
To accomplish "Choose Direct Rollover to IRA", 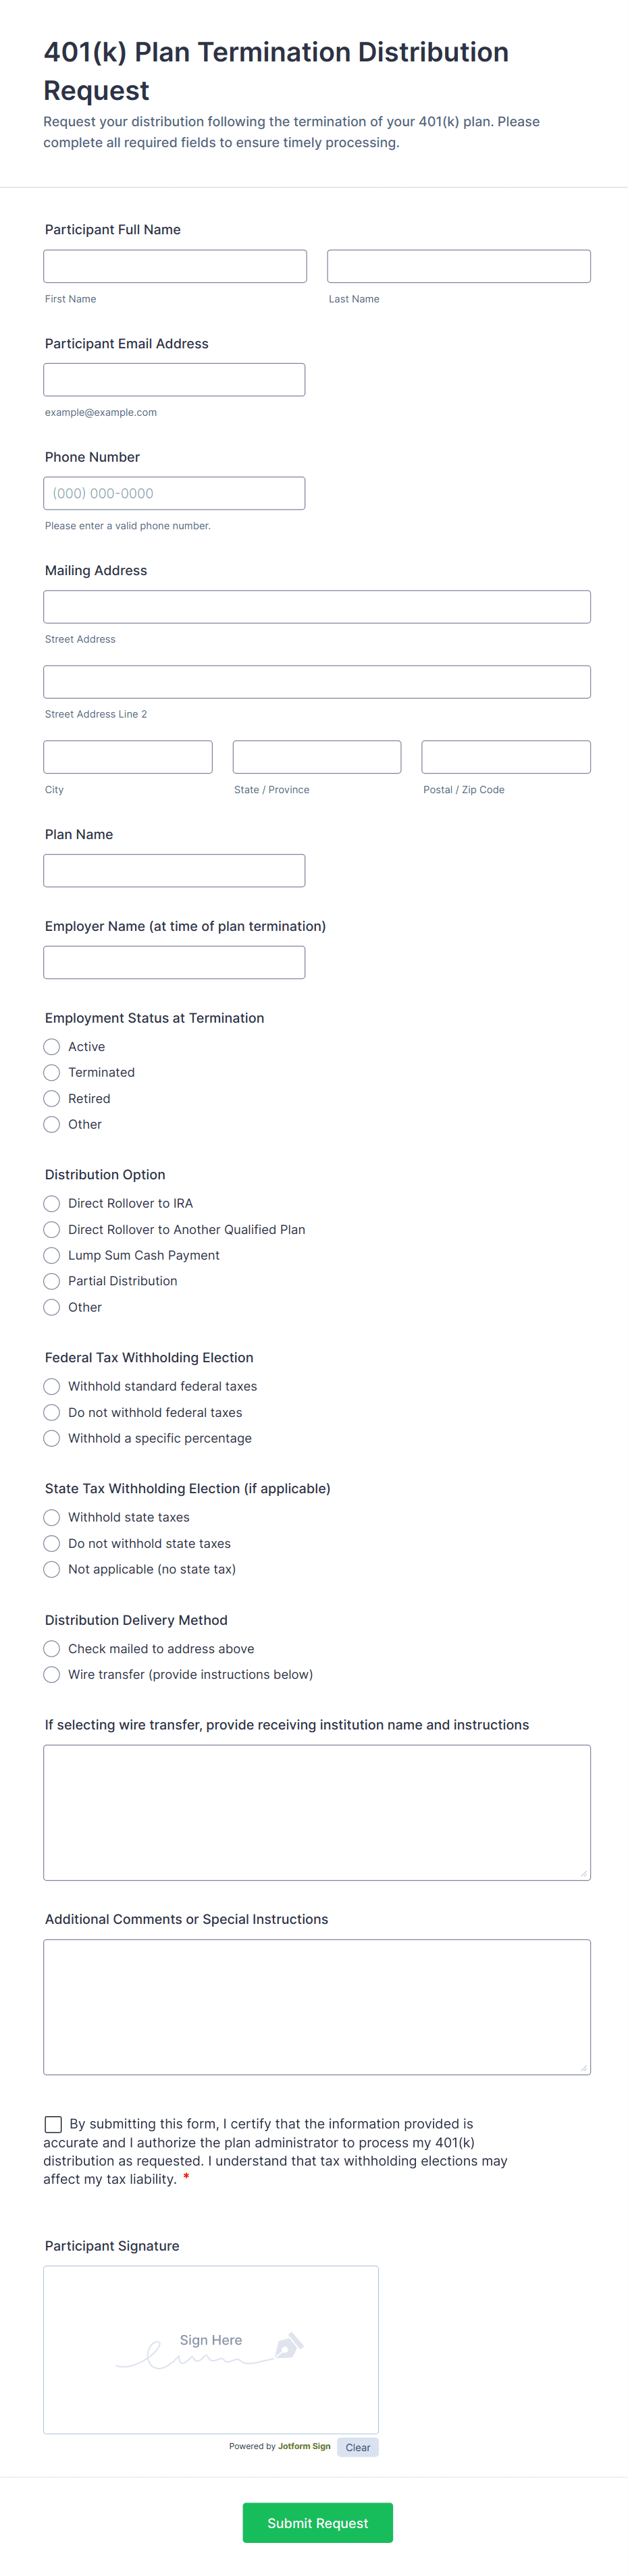I will pos(52,1204).
